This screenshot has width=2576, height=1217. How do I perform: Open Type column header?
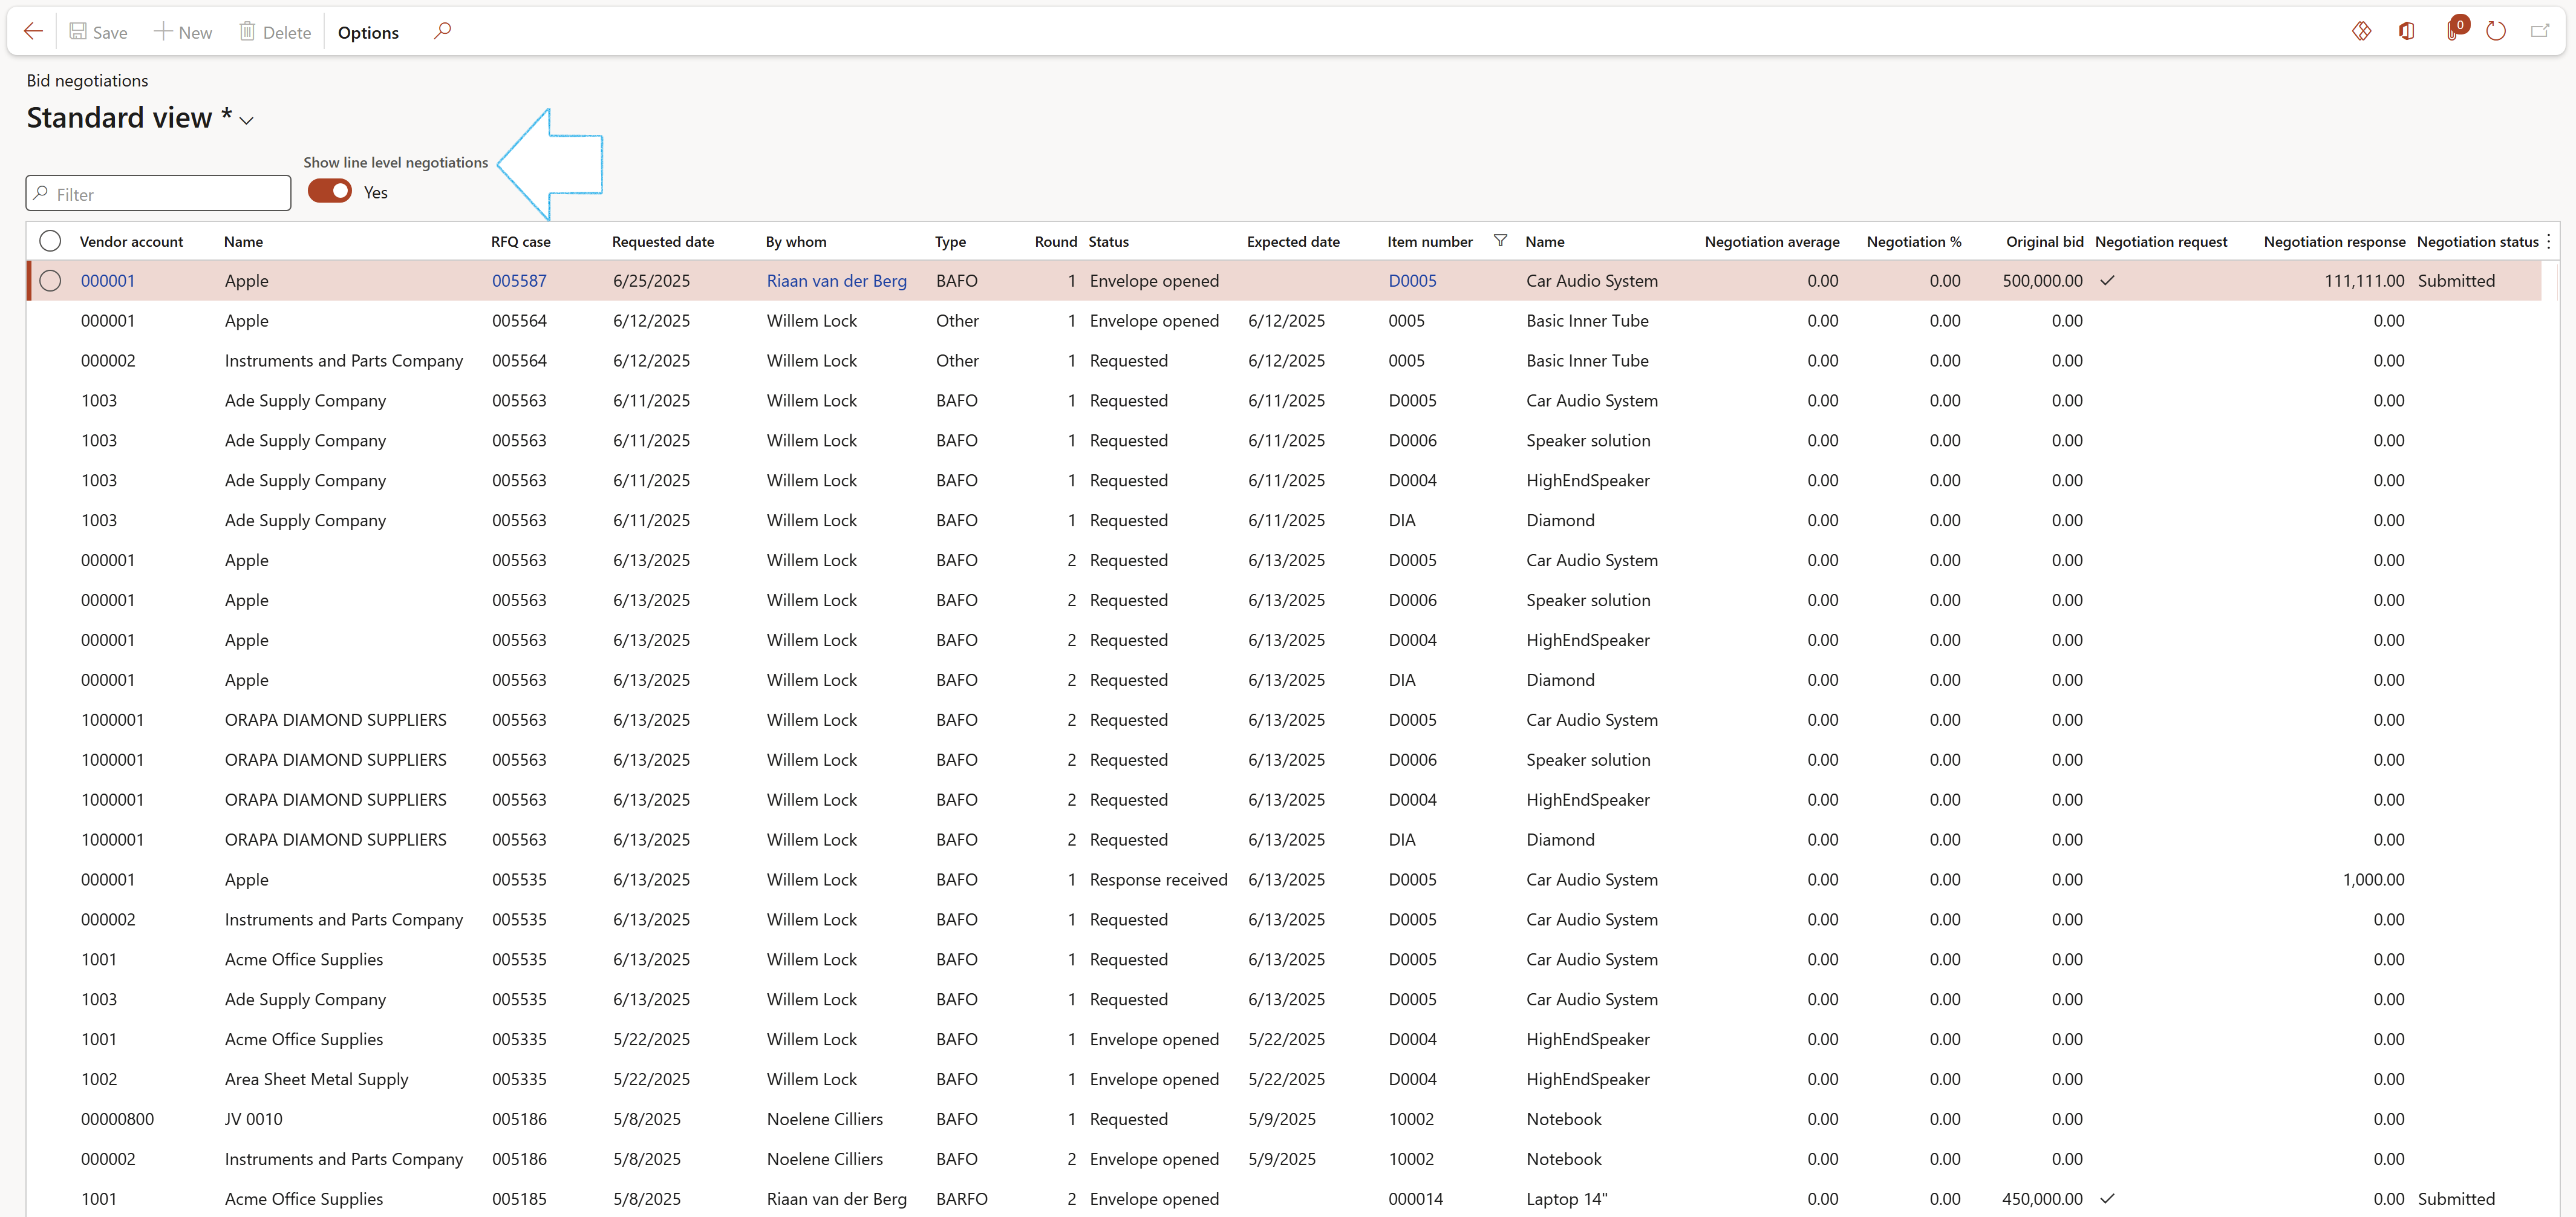tap(950, 242)
